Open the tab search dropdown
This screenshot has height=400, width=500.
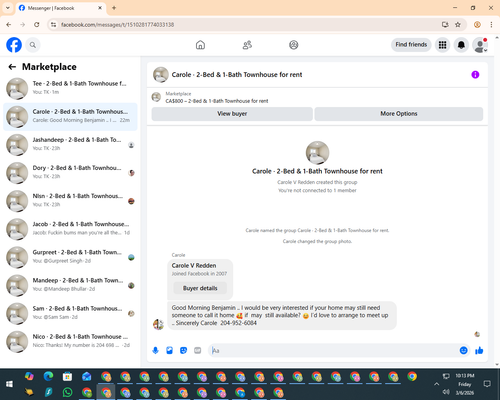click(8, 8)
